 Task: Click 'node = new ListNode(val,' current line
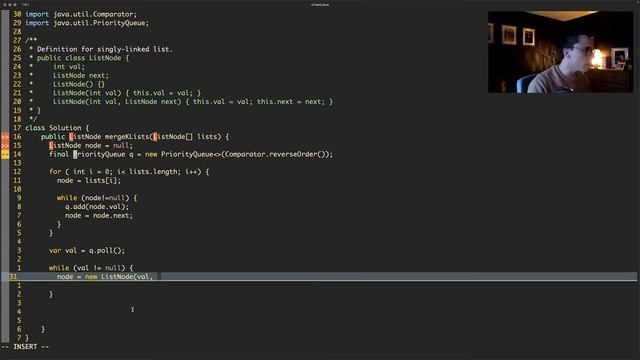pos(105,277)
